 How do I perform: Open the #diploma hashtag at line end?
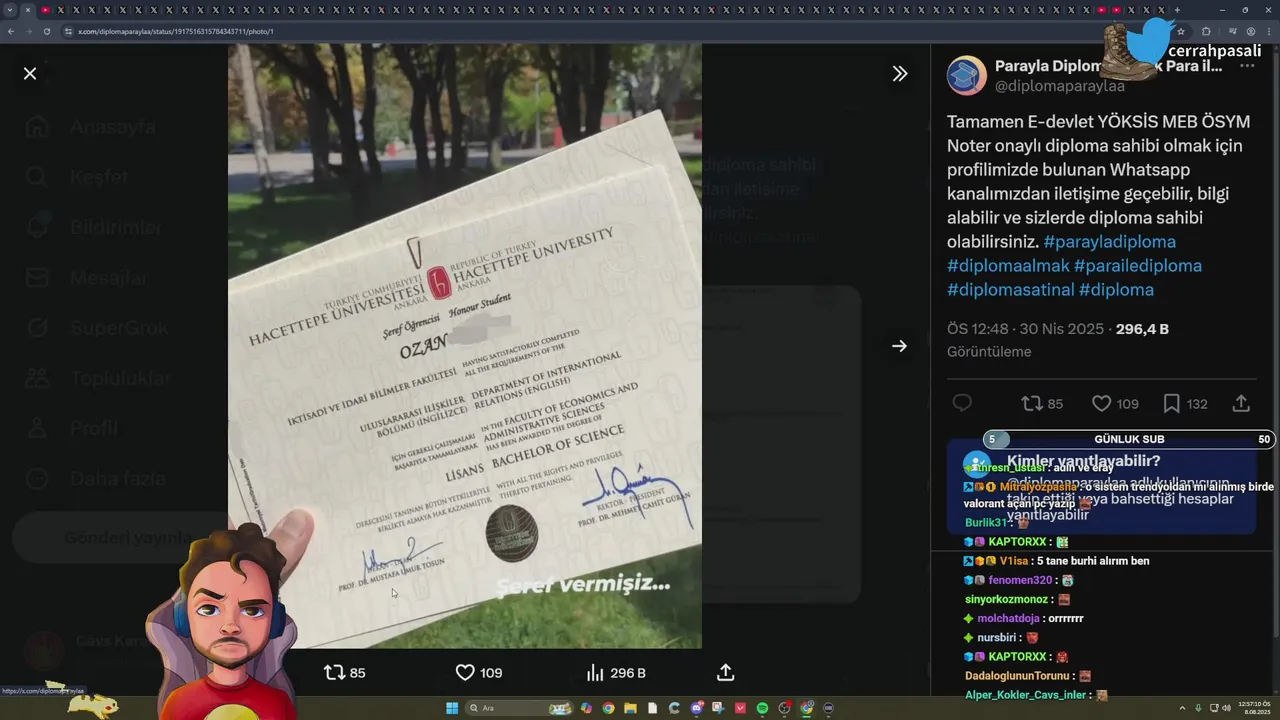pos(1116,290)
